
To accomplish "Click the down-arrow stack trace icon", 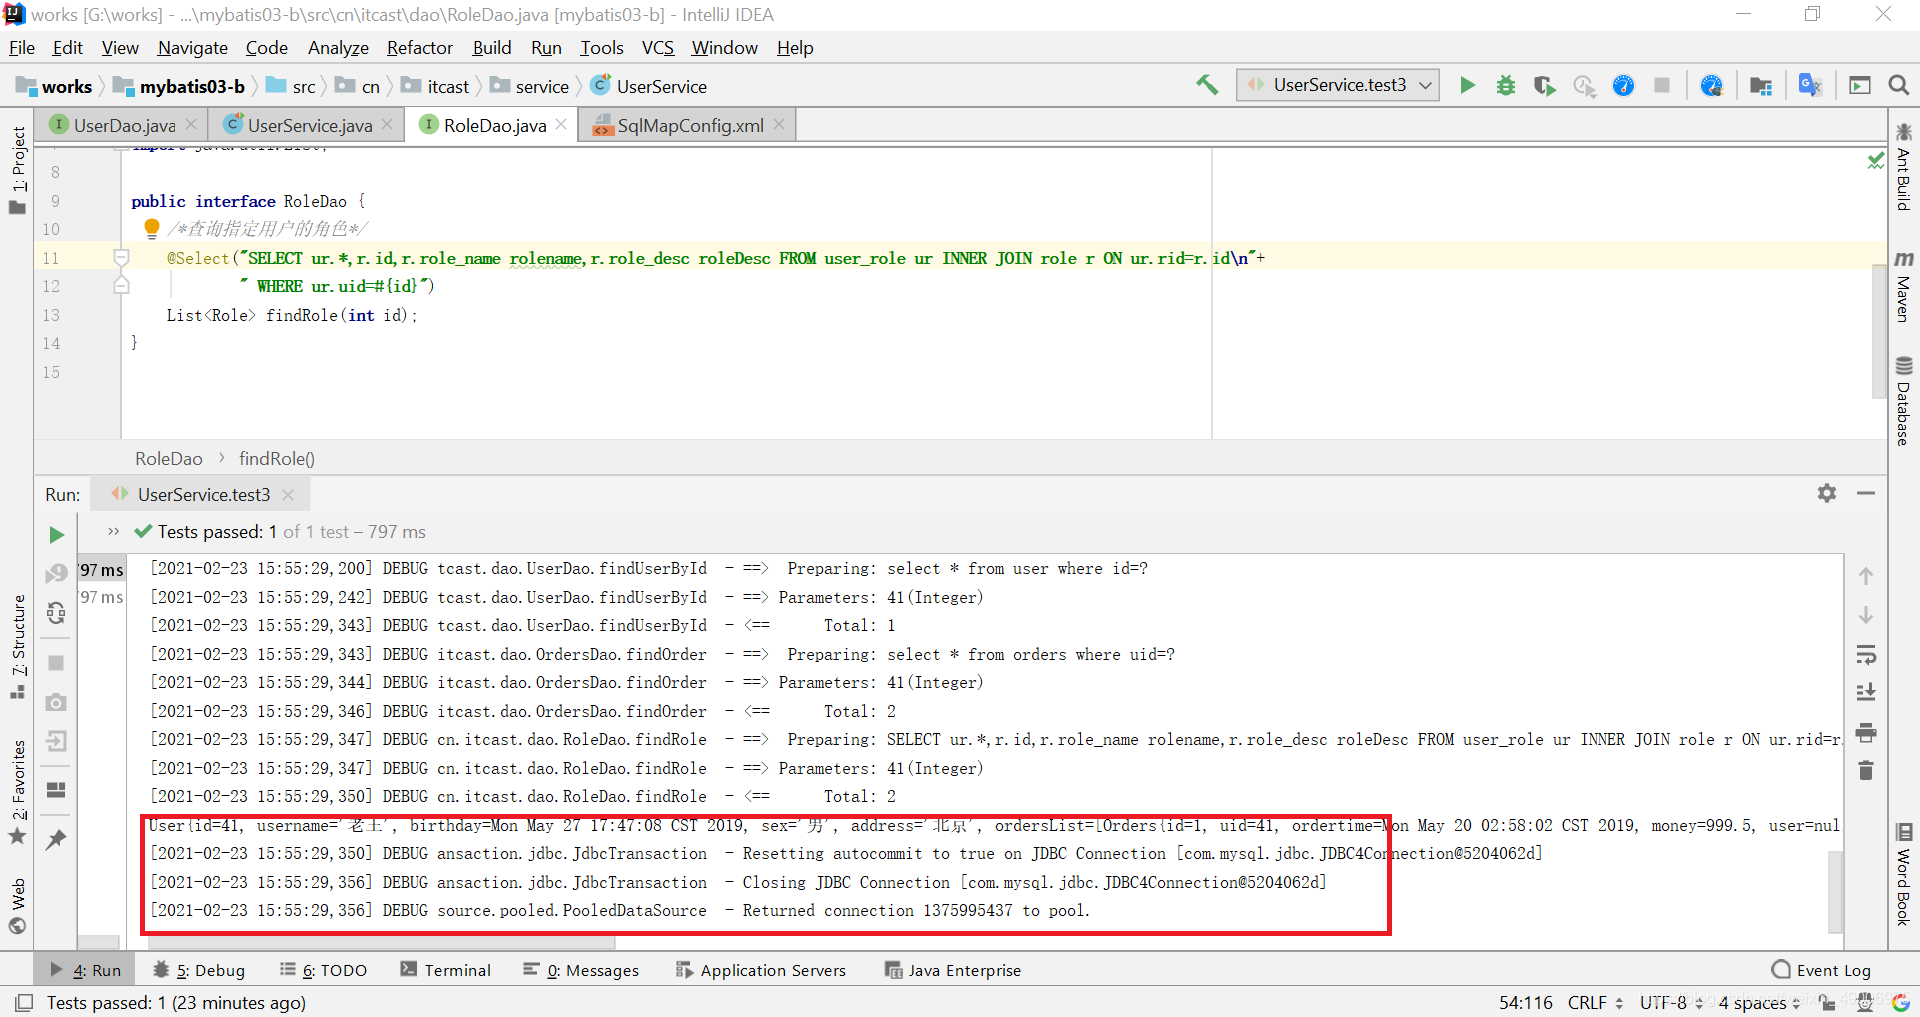I will click(x=1866, y=615).
